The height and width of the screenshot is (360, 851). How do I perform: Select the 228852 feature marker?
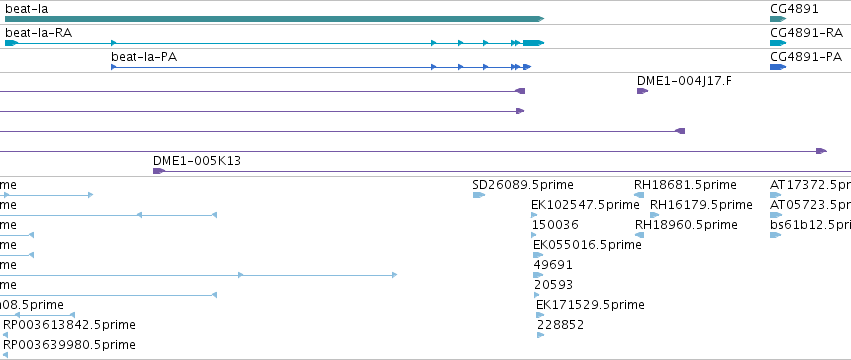(541, 335)
